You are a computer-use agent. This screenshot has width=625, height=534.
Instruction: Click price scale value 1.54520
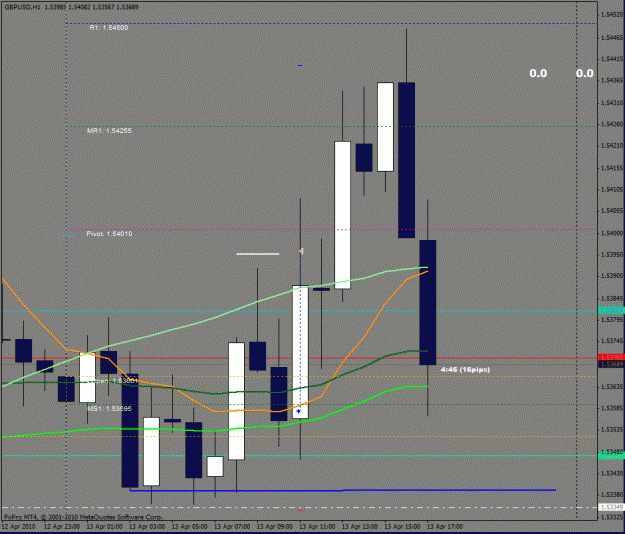[612, 15]
